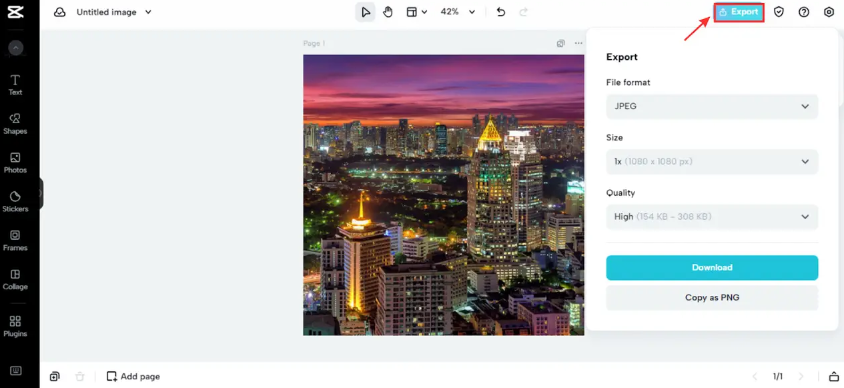This screenshot has height=388, width=844.
Task: Activate the hand pan tool
Action: click(x=388, y=12)
